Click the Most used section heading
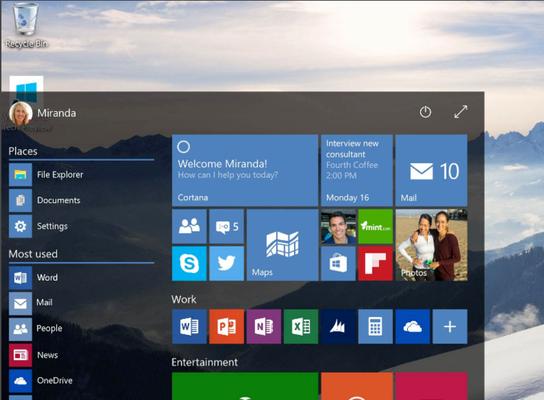The image size is (544, 400). pos(33,254)
